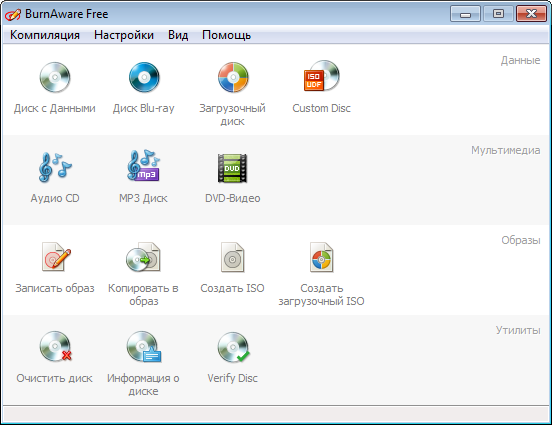Screen dimensions: 552x425
Task: Close the BurnAware Free window
Action: coord(531,14)
